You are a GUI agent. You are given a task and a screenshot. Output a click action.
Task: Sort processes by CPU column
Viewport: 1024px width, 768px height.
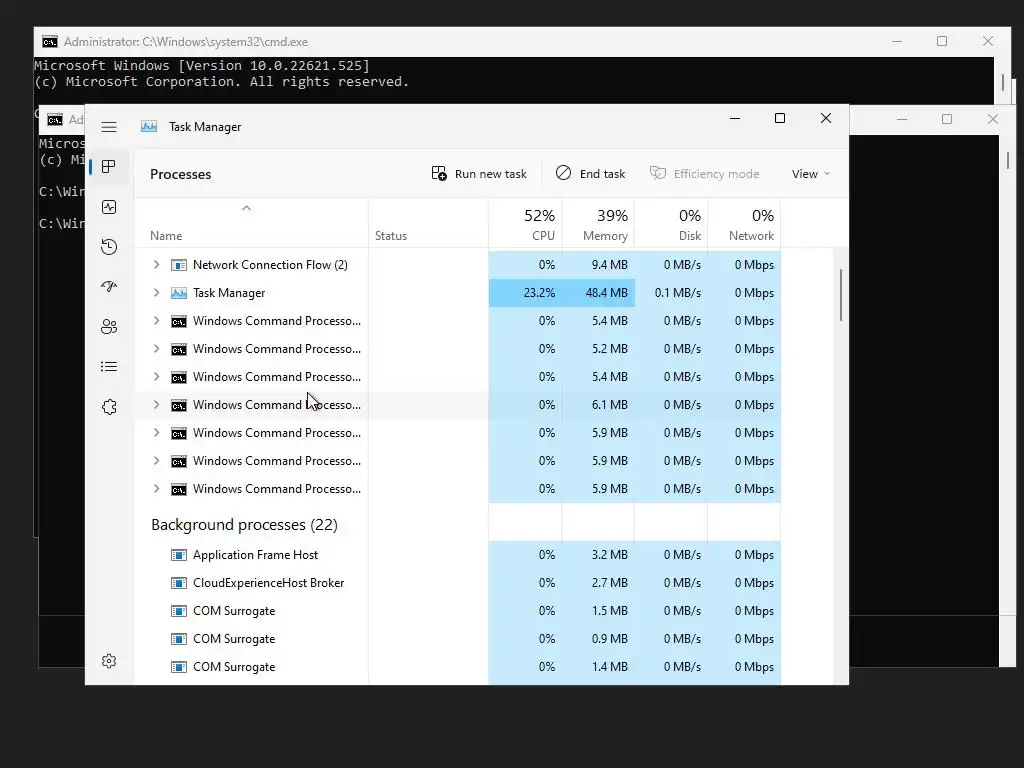click(x=525, y=224)
